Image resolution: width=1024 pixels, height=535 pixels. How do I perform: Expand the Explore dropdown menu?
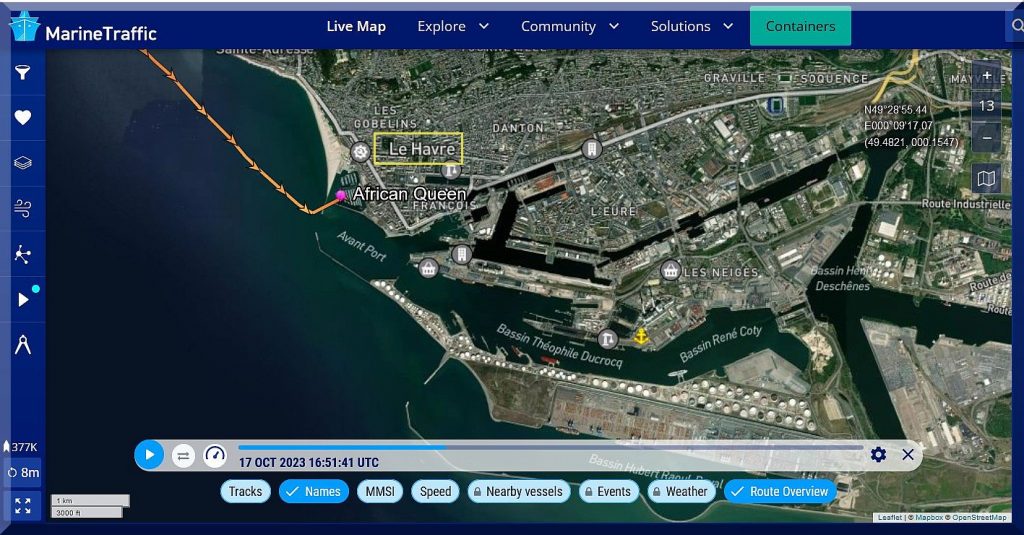(x=453, y=26)
